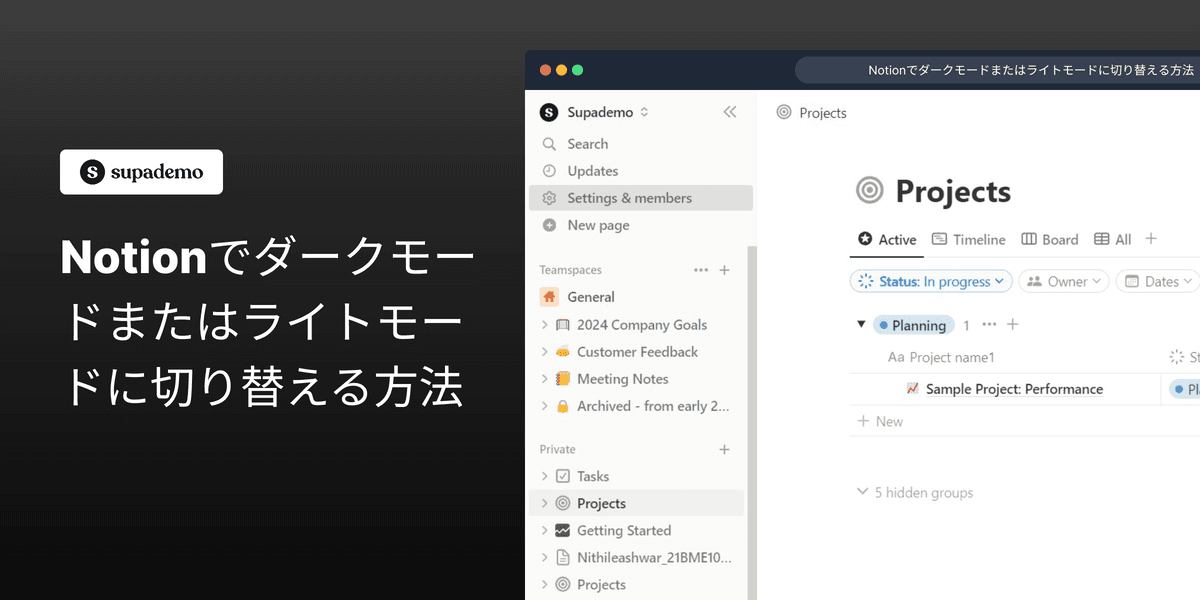Image resolution: width=1200 pixels, height=600 pixels.
Task: Open the Status: In progress filter
Action: pos(930,281)
